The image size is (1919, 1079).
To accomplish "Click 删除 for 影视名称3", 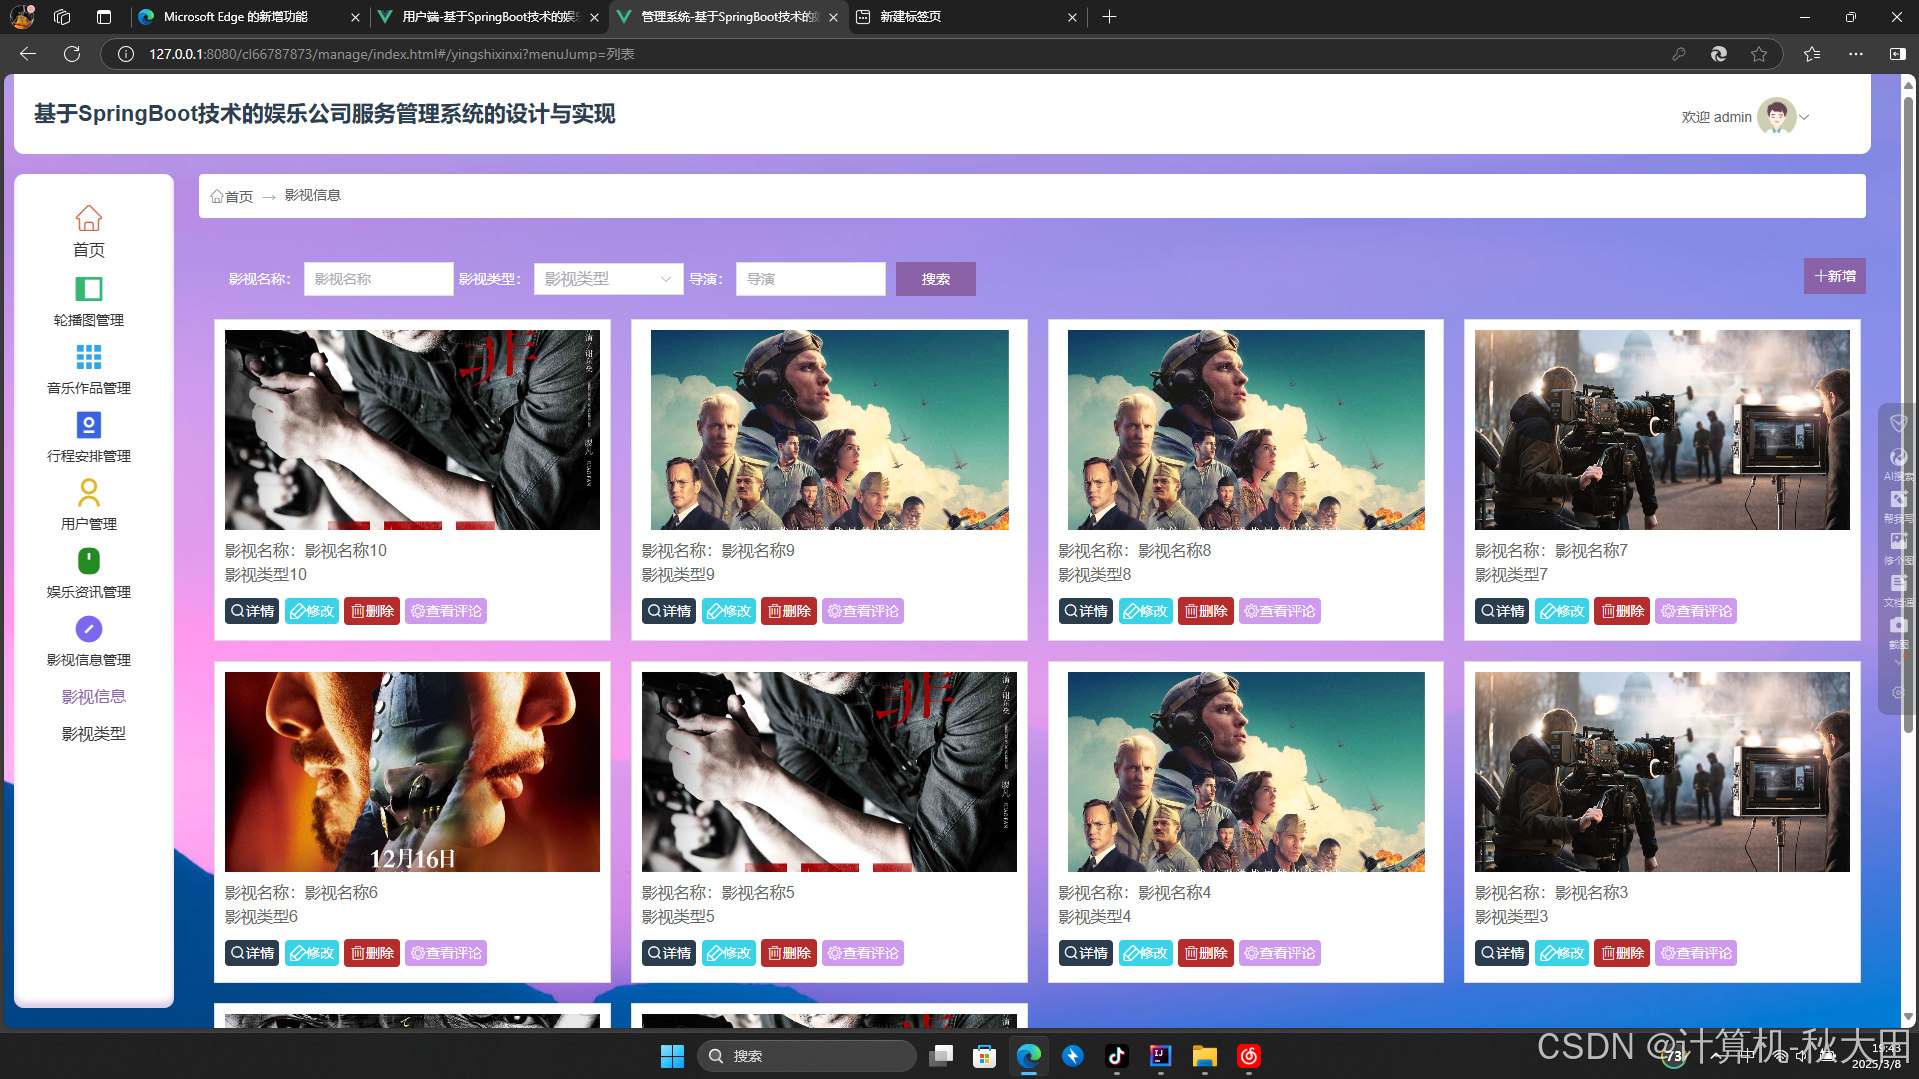I will 1622,953.
